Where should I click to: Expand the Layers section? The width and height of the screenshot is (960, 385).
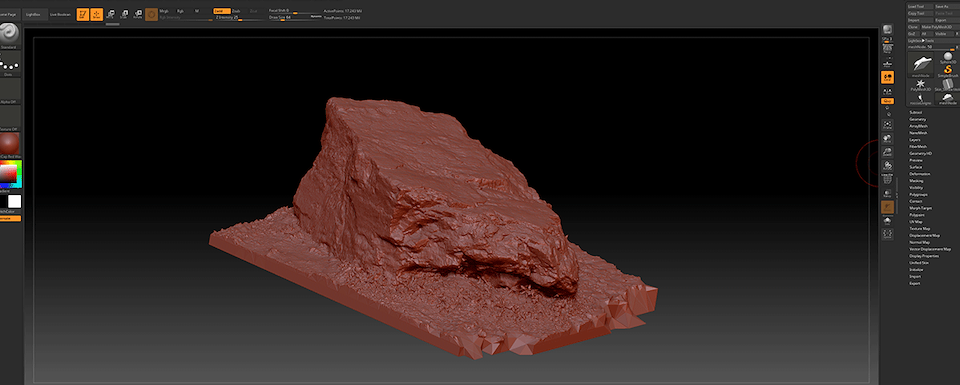click(915, 140)
